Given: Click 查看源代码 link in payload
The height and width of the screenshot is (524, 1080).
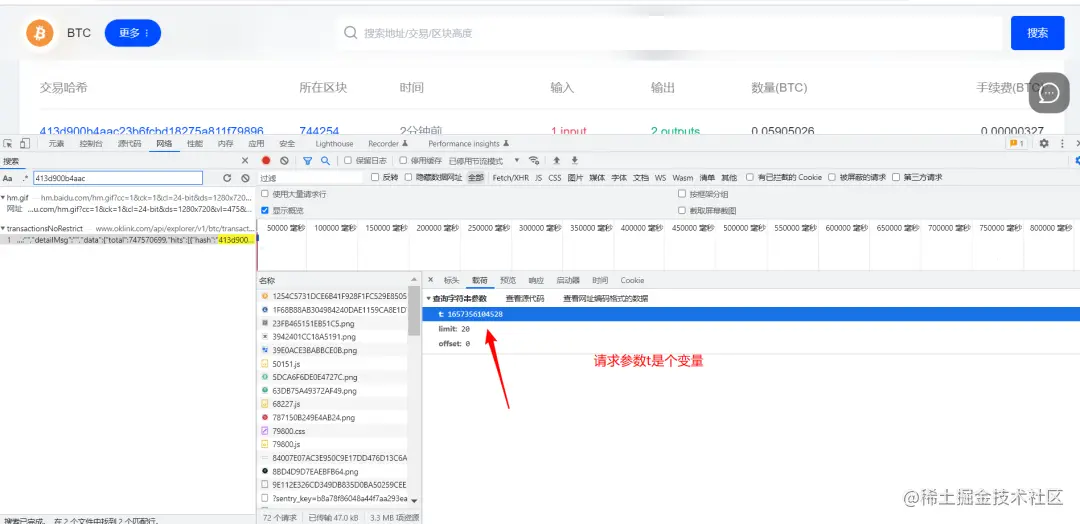Looking at the screenshot, I should pyautogui.click(x=525, y=299).
